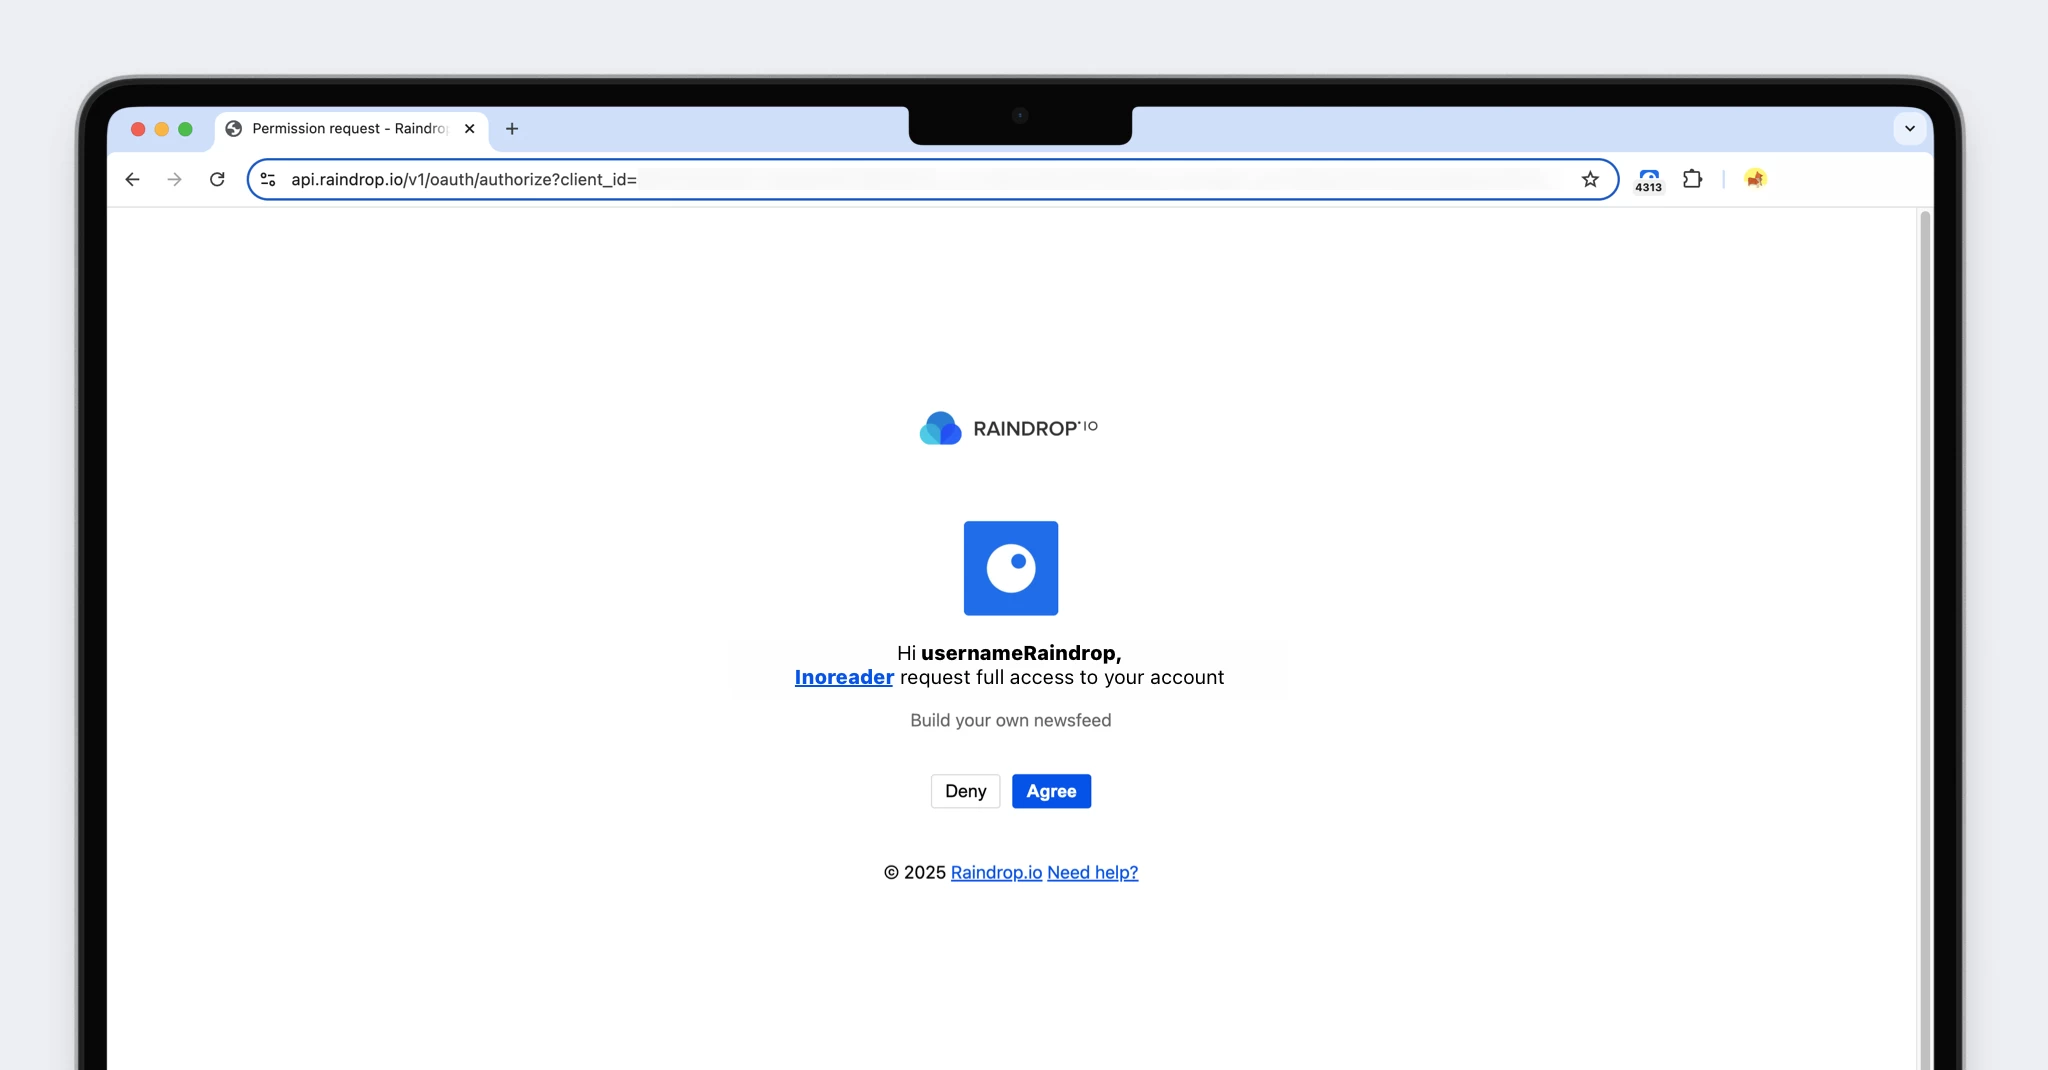Maximize window with the green button
2048x1070 pixels.
coord(185,129)
